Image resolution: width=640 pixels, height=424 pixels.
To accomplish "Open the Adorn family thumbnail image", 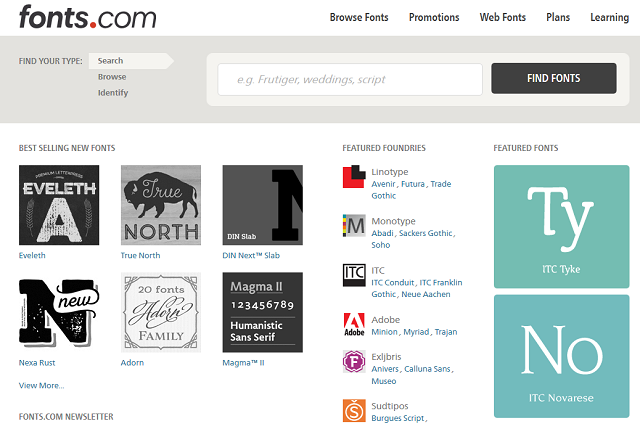I will click(161, 313).
